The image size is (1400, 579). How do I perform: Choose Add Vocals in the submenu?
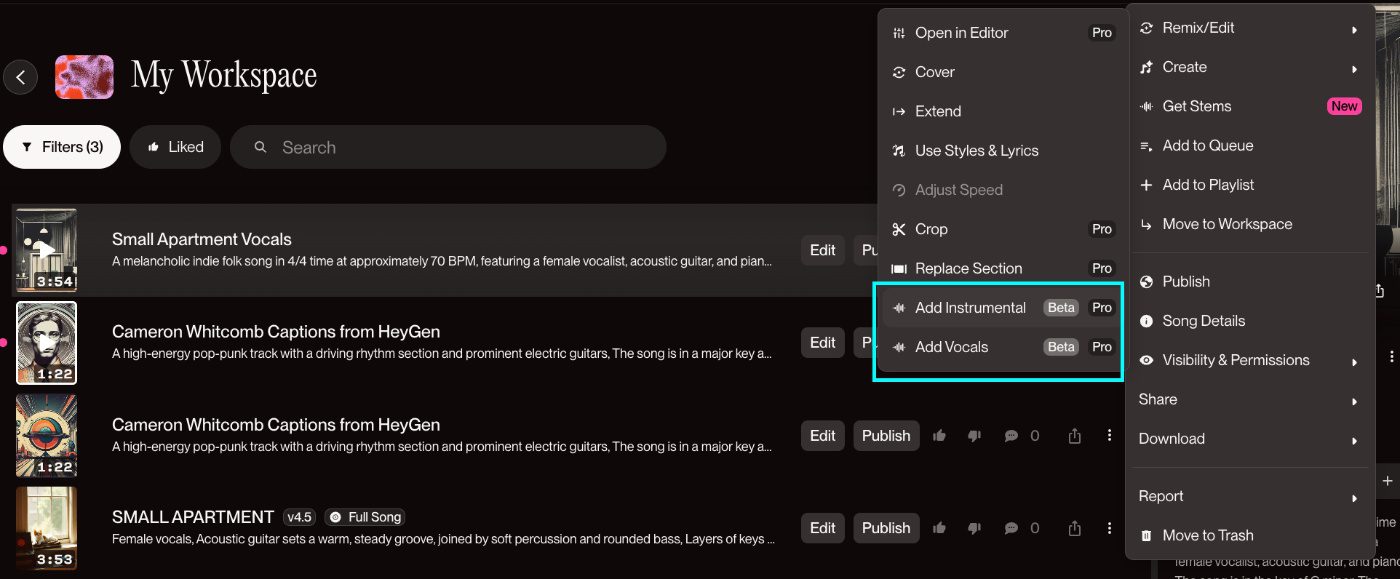[951, 347]
